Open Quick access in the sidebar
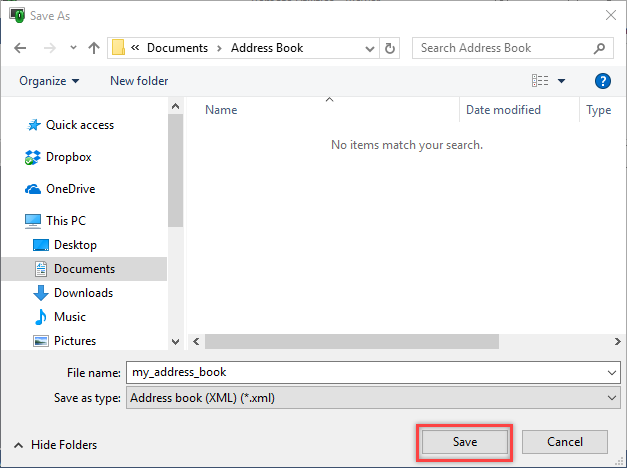Image resolution: width=627 pixels, height=468 pixels. pyautogui.click(x=79, y=125)
